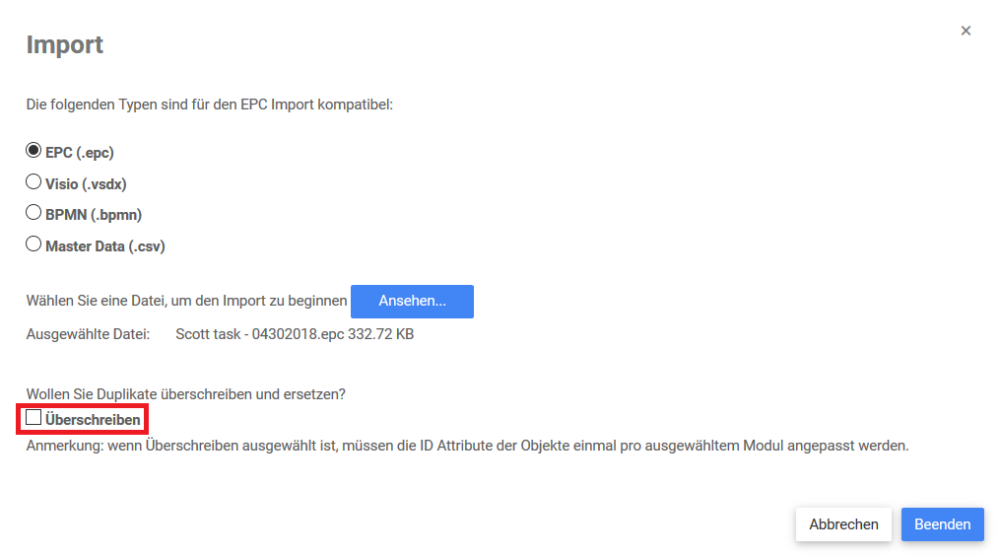Click the "Ausgewählte Datei:" label

click(88, 334)
